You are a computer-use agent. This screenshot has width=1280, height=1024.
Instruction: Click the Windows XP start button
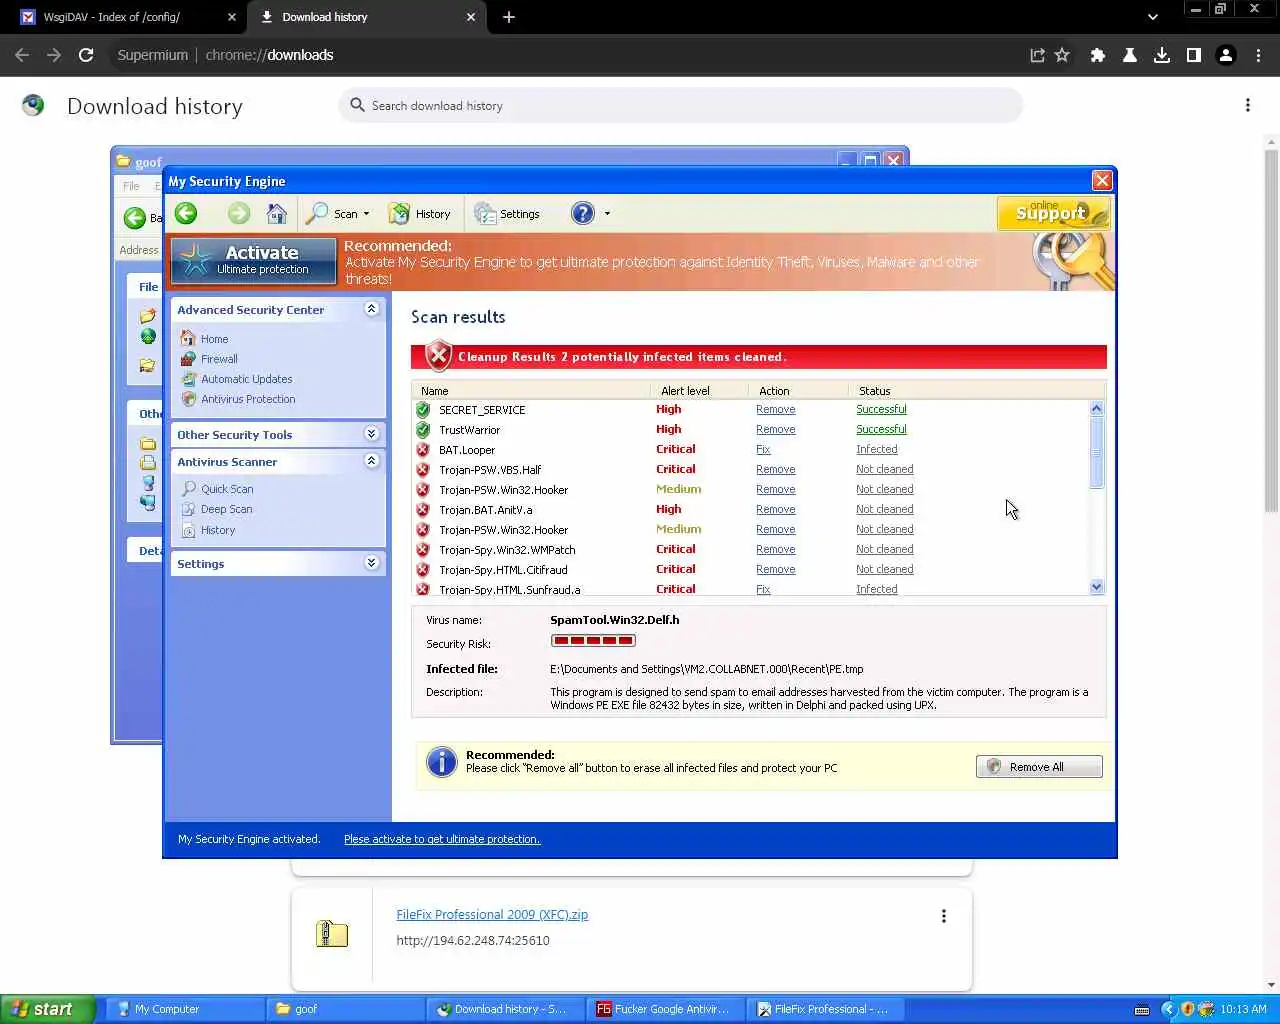pyautogui.click(x=47, y=1009)
